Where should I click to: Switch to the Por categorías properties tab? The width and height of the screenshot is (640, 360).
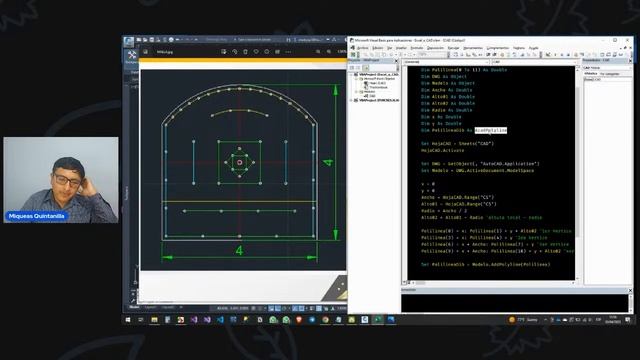pyautogui.click(x=610, y=74)
